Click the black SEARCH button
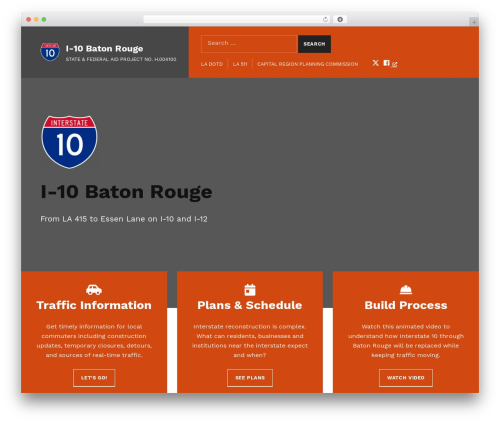The width and height of the screenshot is (500, 423). [314, 44]
